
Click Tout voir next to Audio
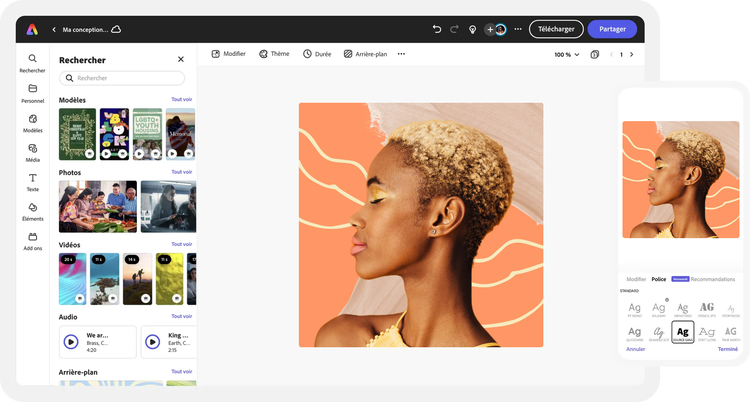tap(182, 316)
